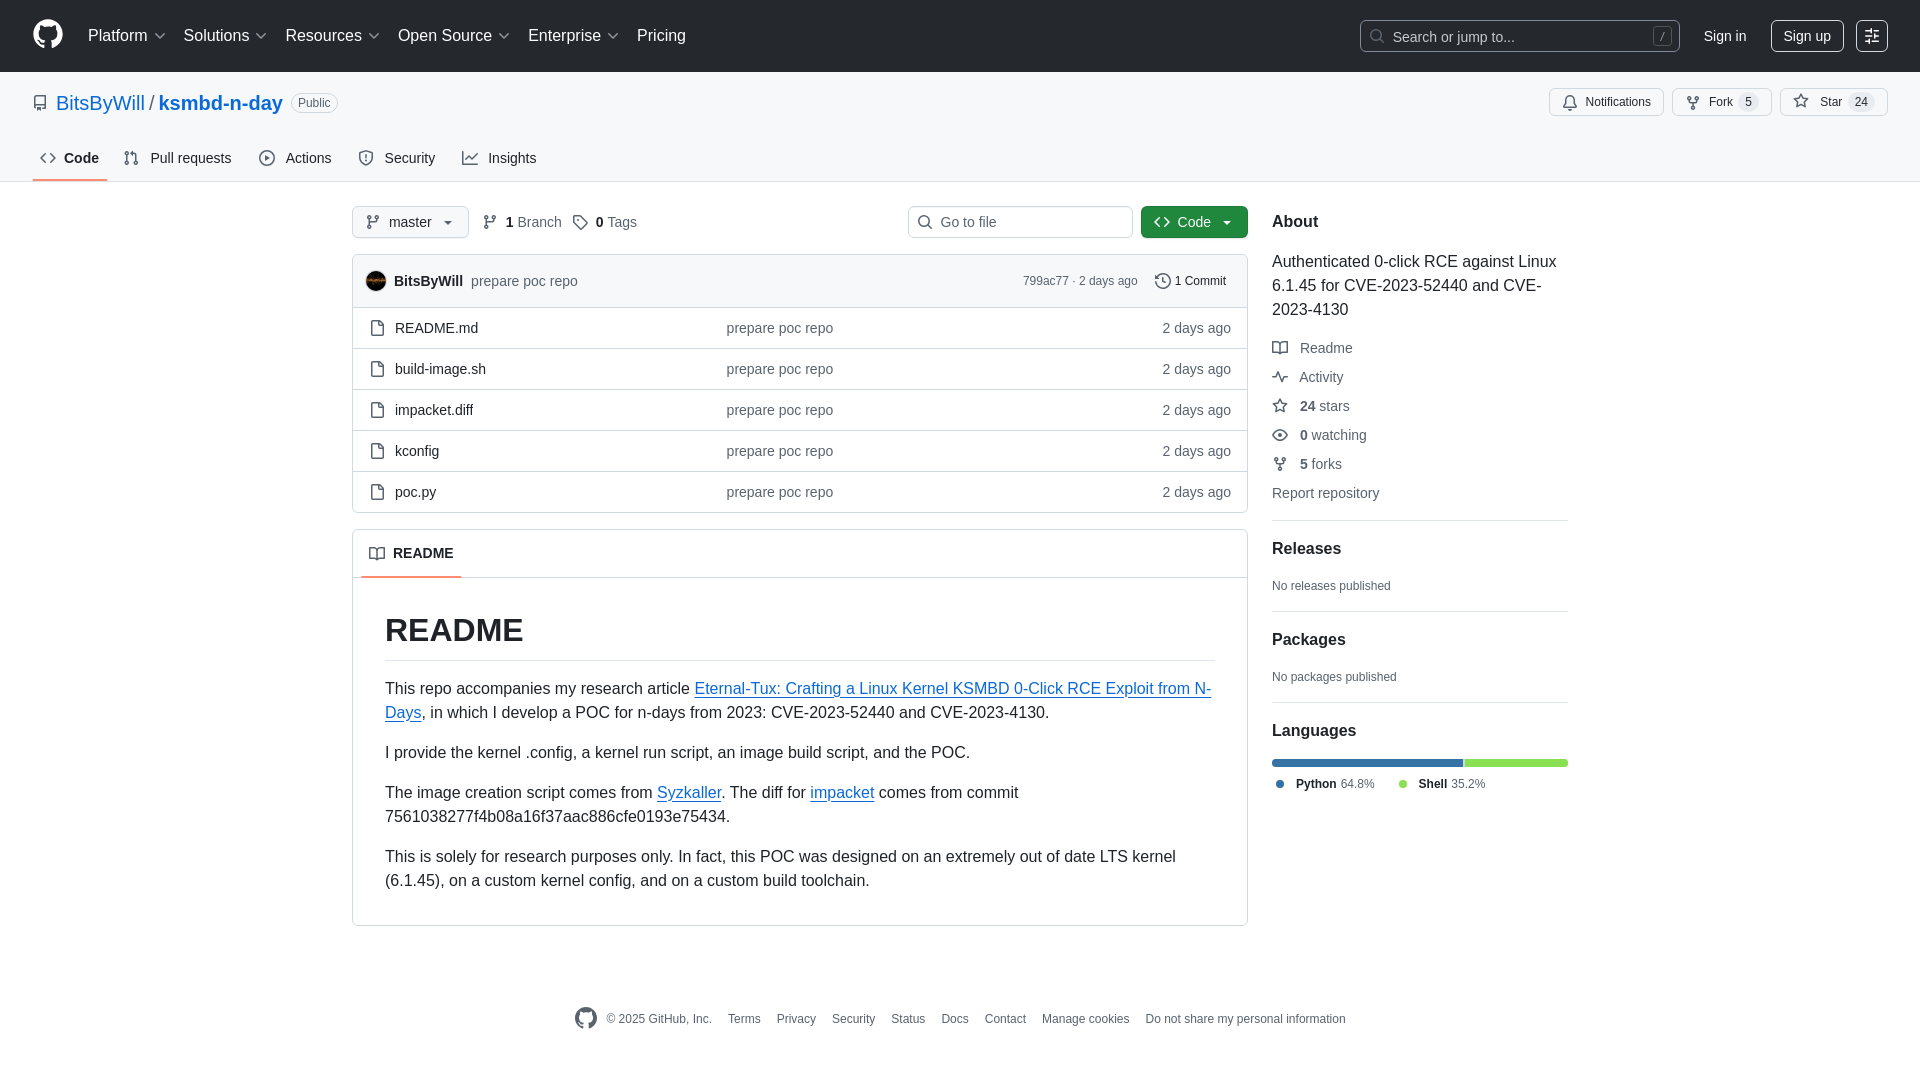Image resolution: width=1920 pixels, height=1080 pixels.
Task: Click the star icon on the Star button
Action: click(1801, 101)
